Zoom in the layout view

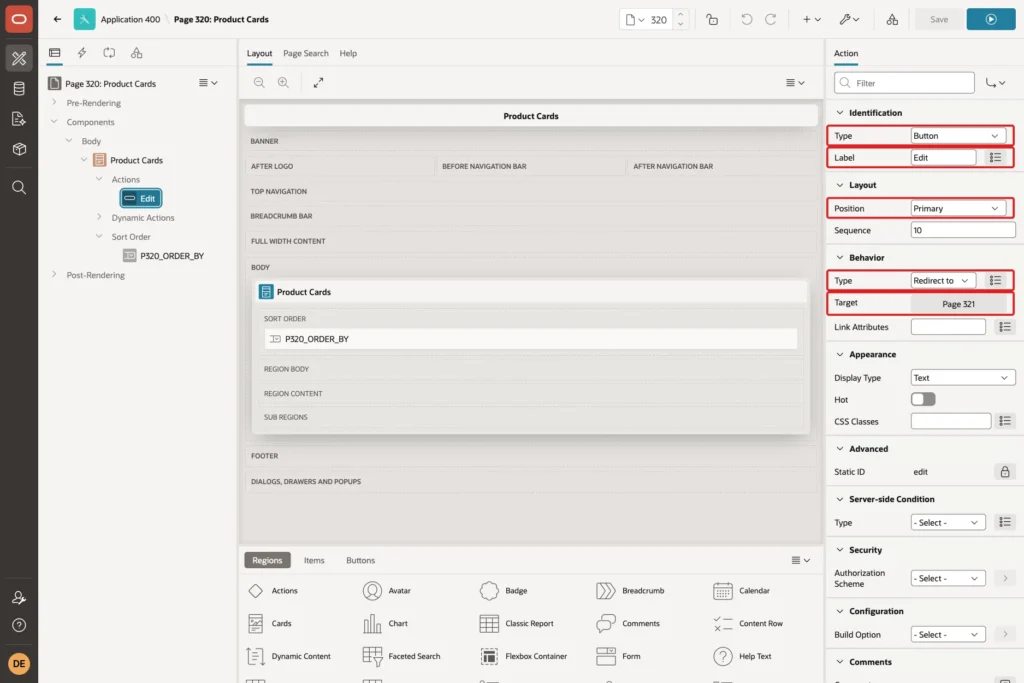coord(283,82)
